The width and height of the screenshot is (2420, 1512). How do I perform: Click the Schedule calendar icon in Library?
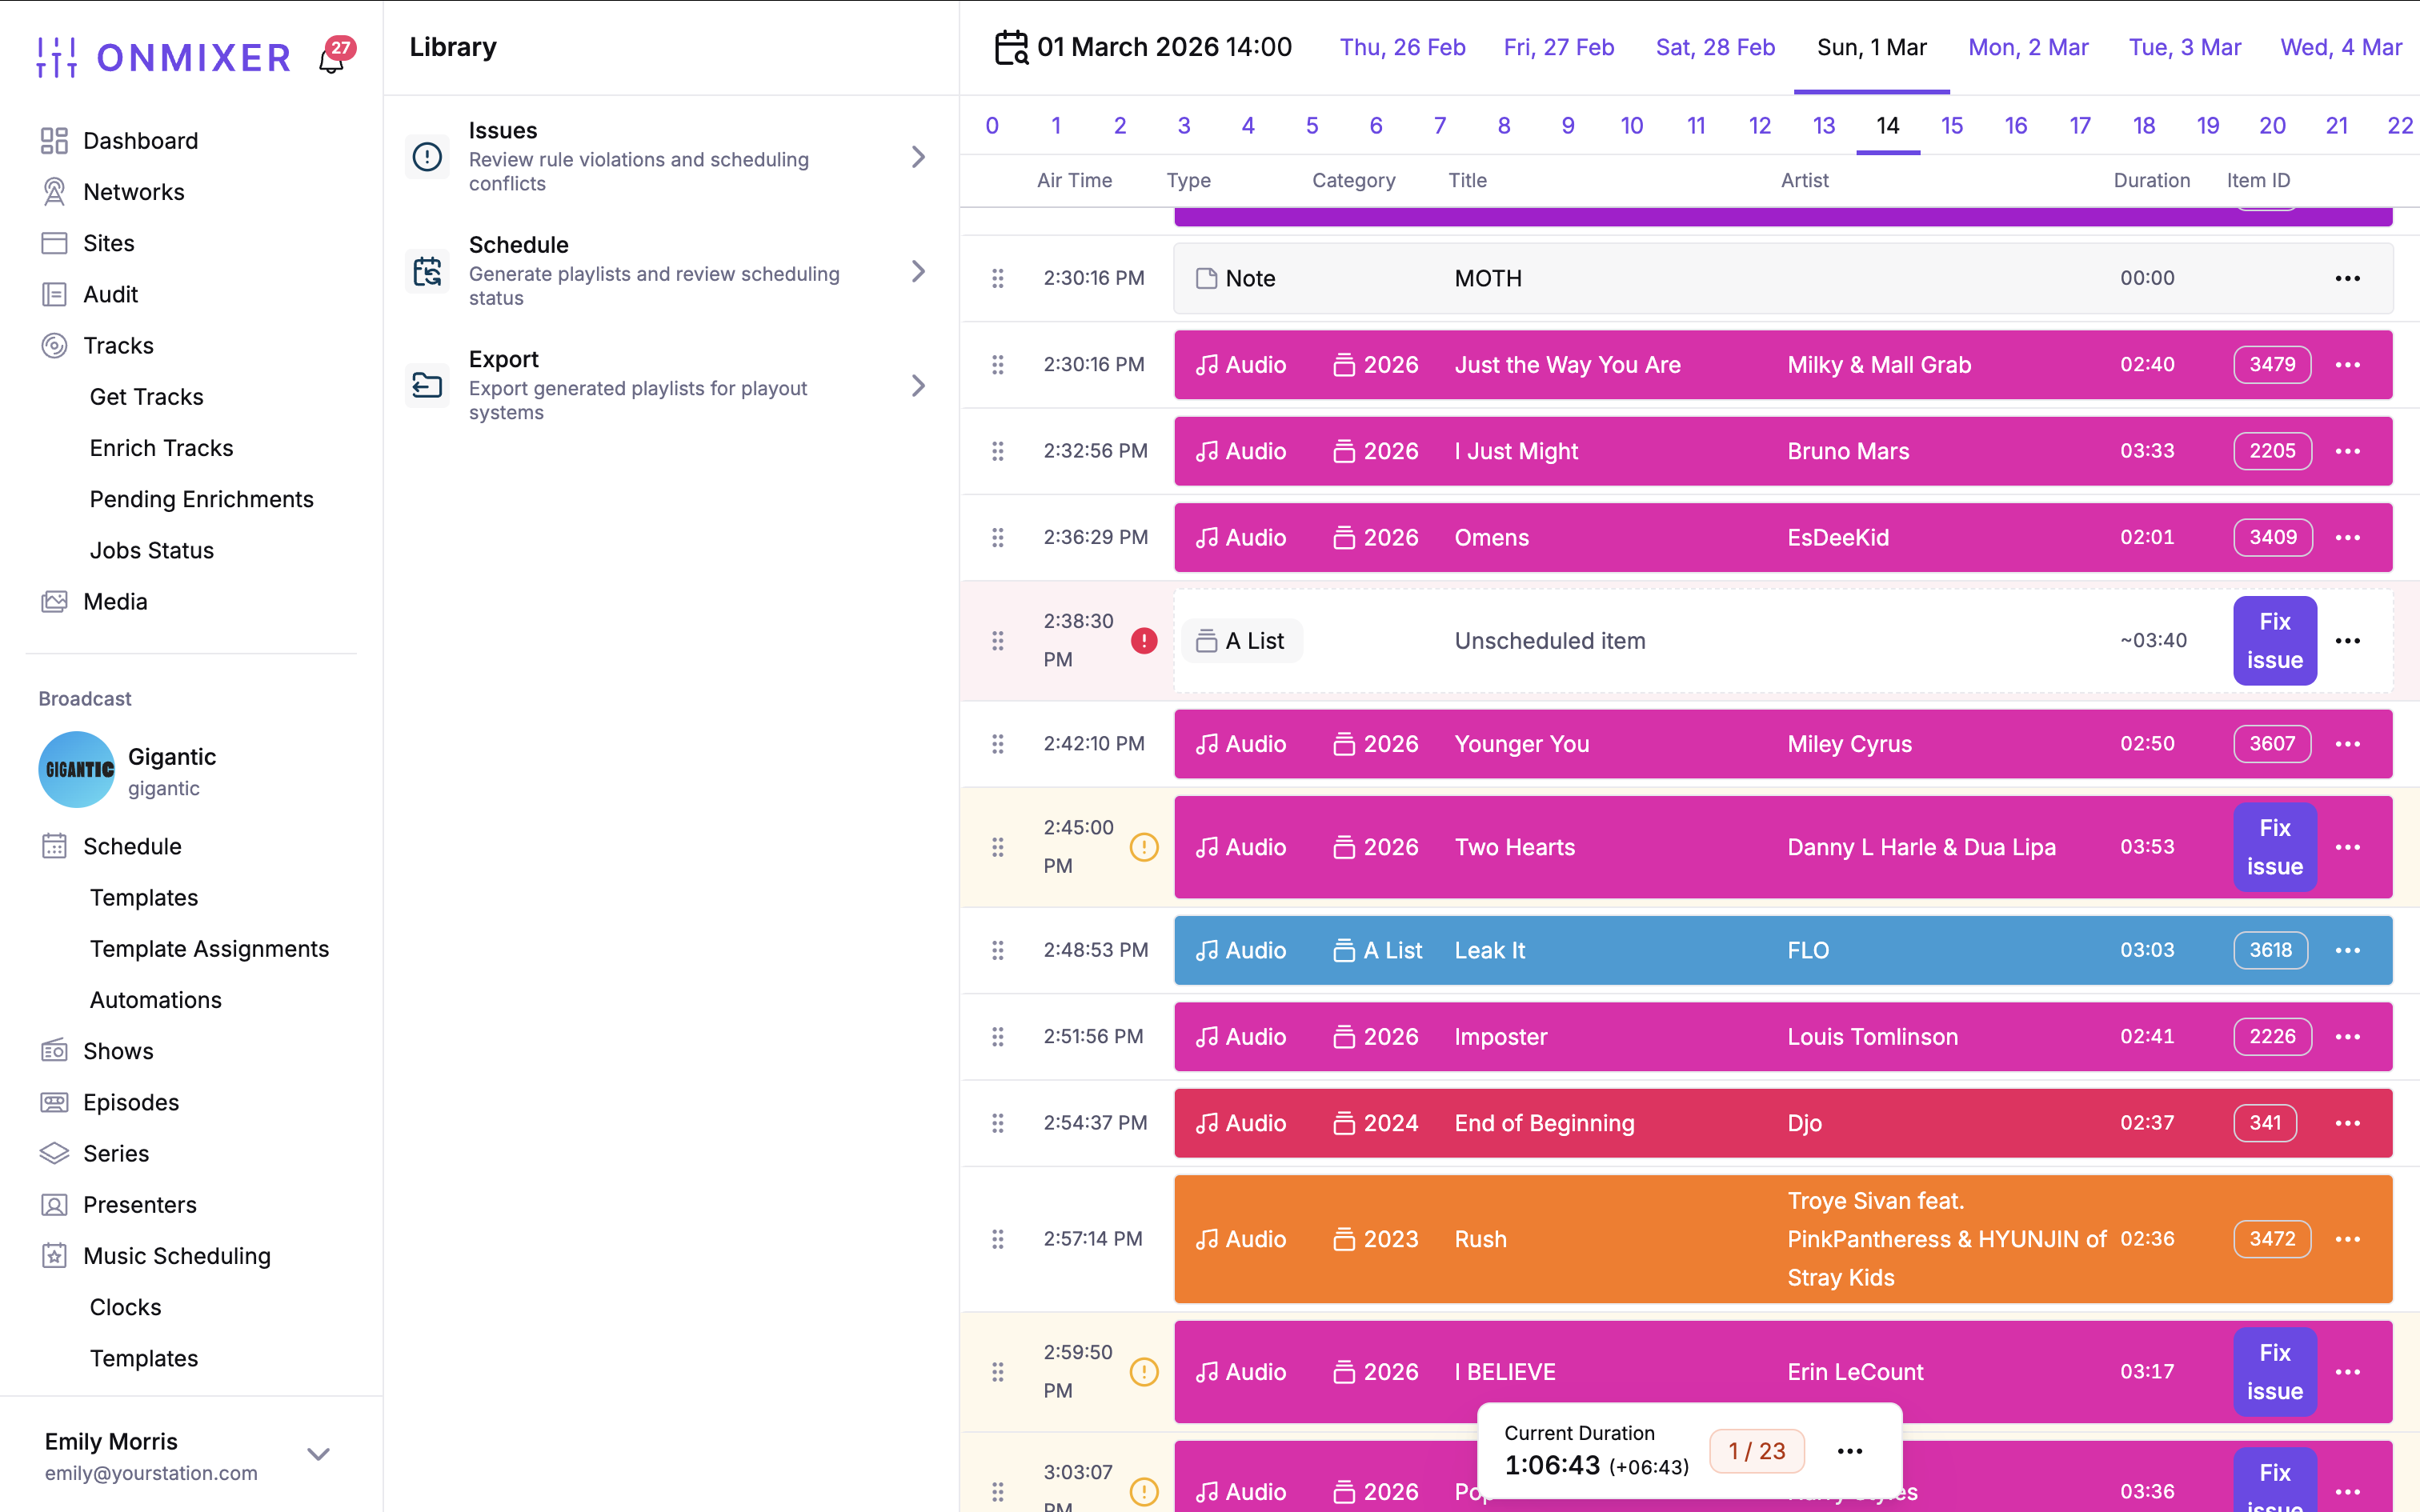[x=427, y=271]
